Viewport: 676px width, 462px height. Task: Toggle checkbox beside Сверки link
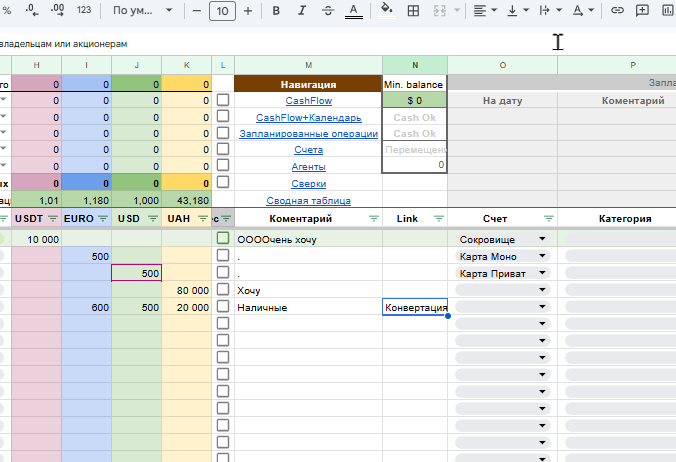tap(223, 182)
